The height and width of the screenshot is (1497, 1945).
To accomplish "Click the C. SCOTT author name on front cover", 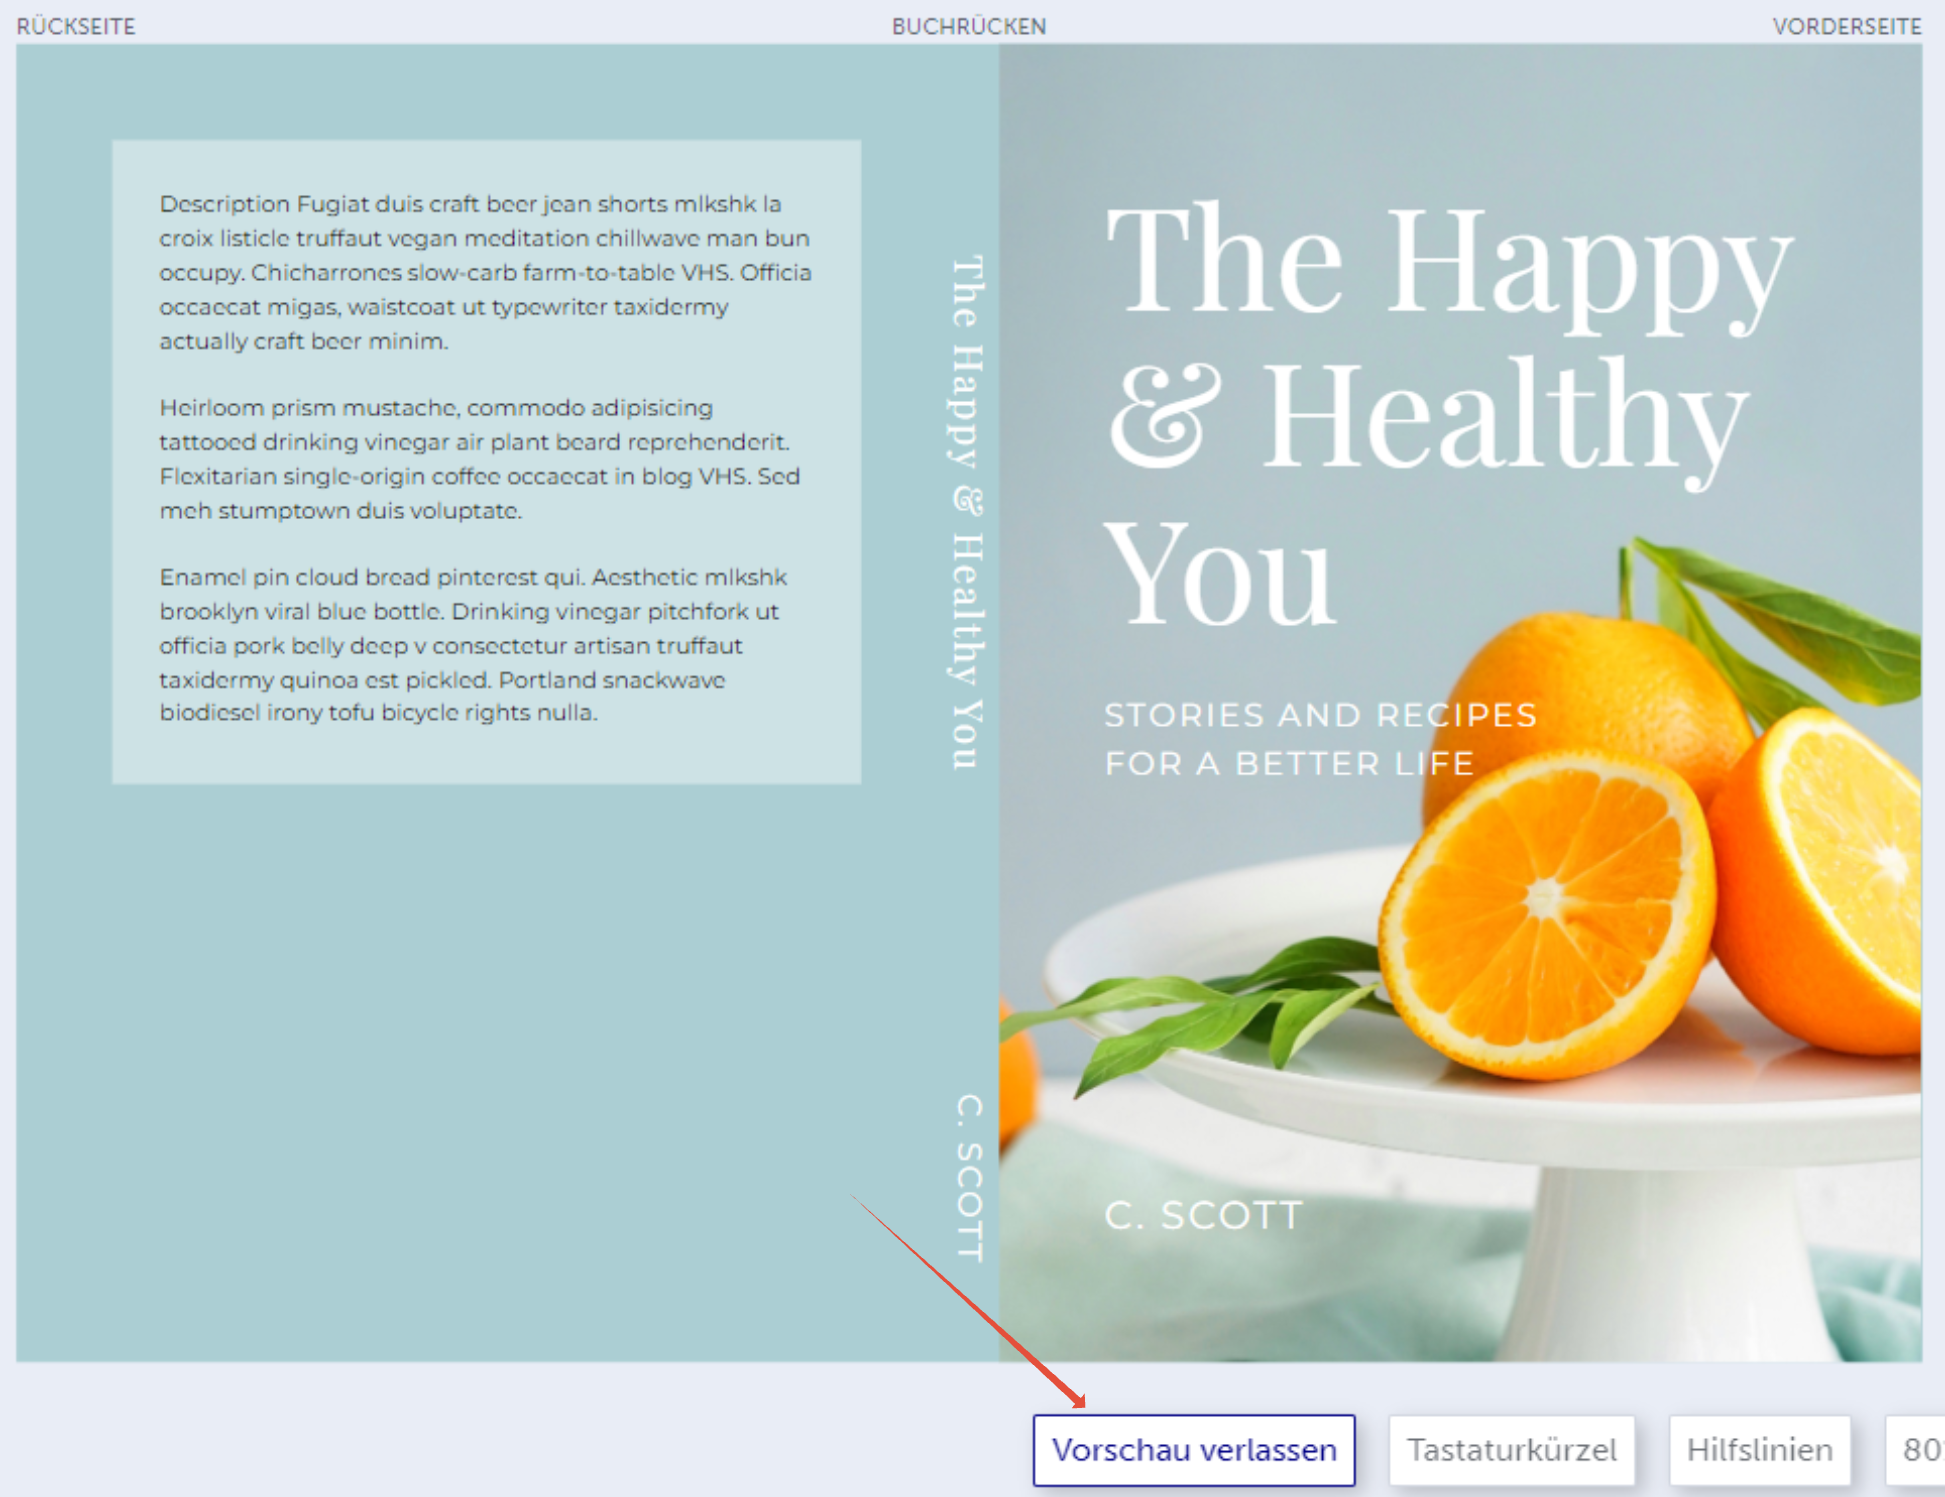I will pyautogui.click(x=1203, y=1215).
